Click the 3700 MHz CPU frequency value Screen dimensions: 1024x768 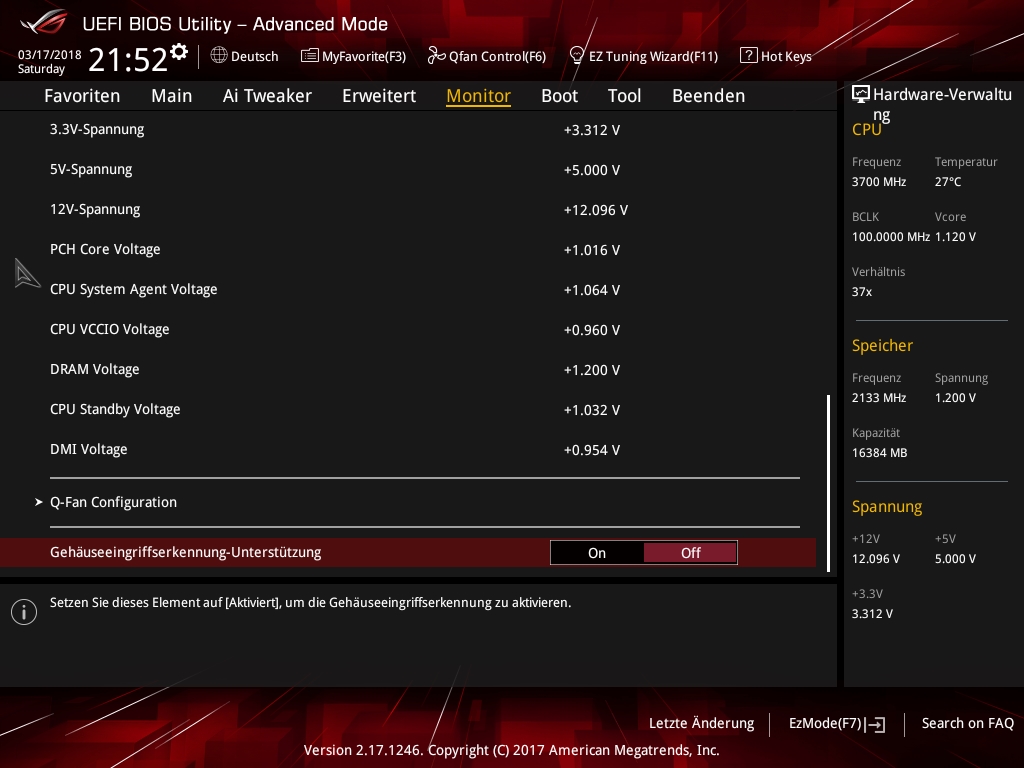[x=879, y=182]
